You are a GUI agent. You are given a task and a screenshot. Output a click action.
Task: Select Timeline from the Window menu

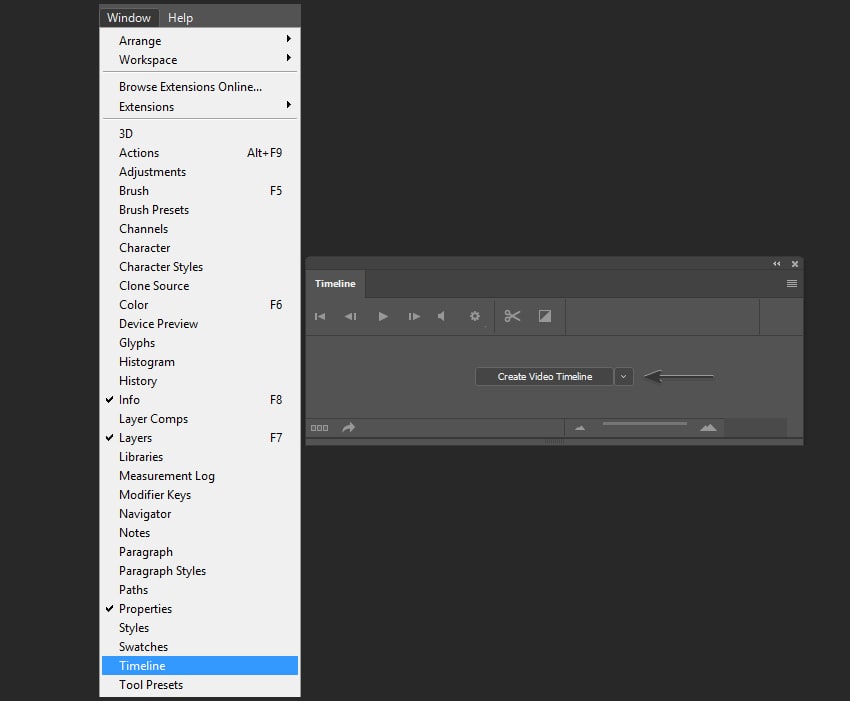pos(143,666)
